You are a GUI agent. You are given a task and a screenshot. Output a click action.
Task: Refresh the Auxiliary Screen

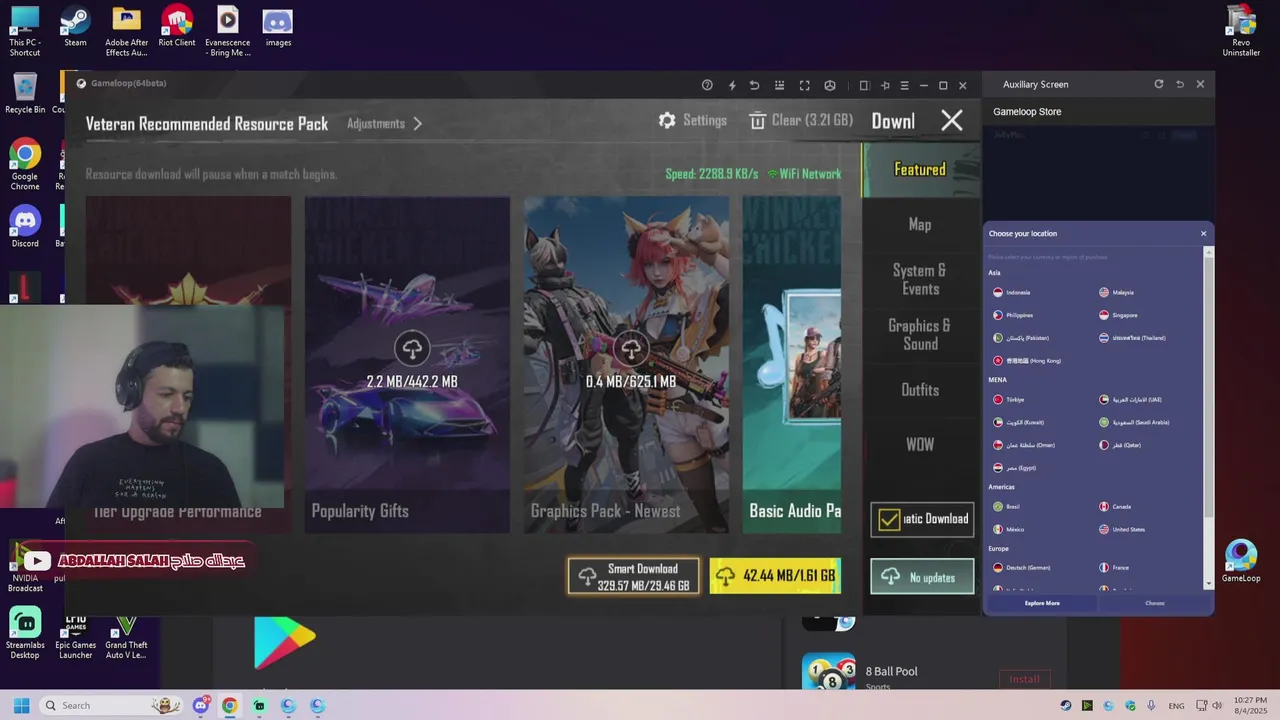(x=1159, y=84)
